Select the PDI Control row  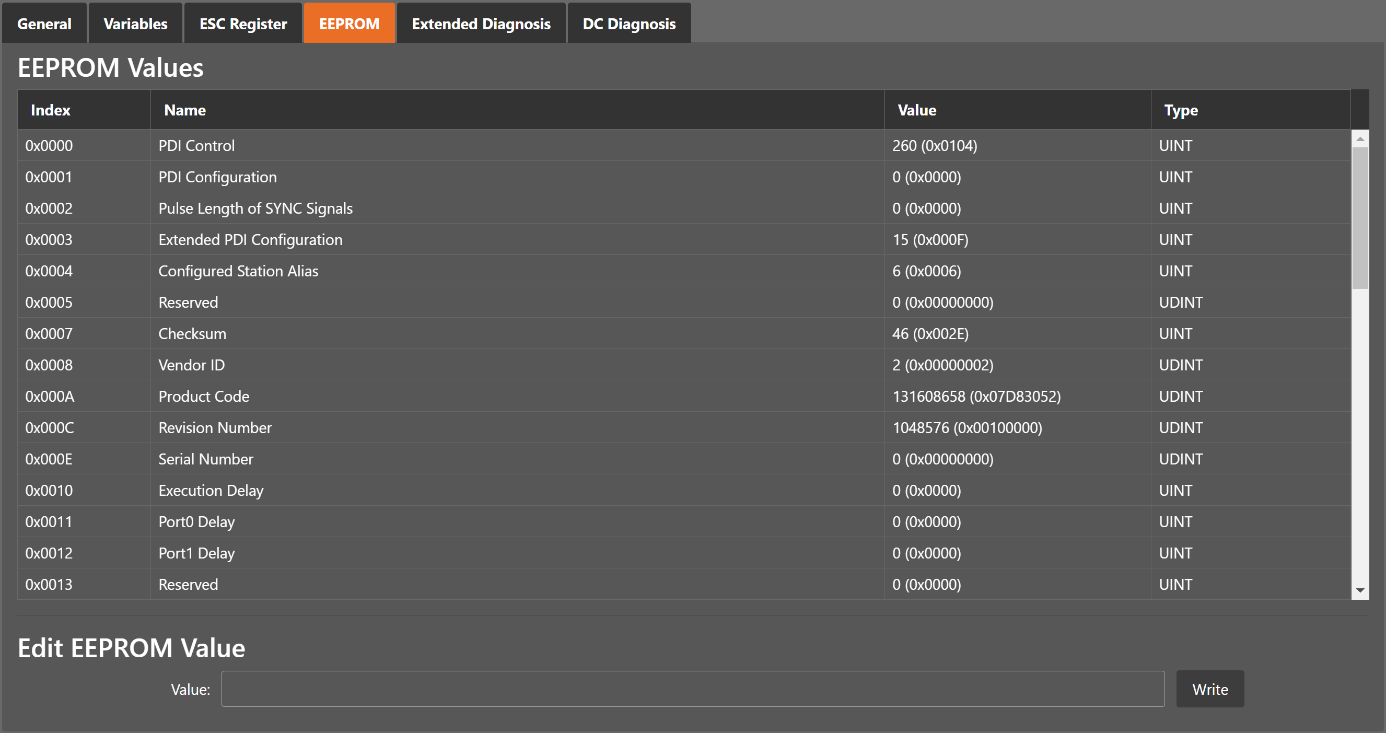(x=197, y=146)
